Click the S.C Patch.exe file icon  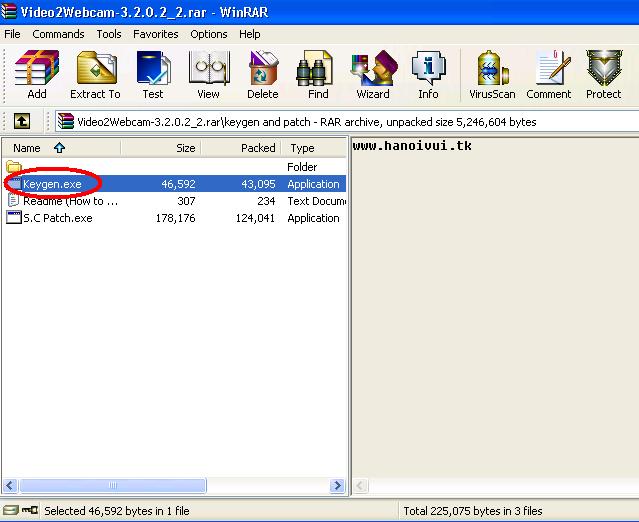(x=13, y=218)
